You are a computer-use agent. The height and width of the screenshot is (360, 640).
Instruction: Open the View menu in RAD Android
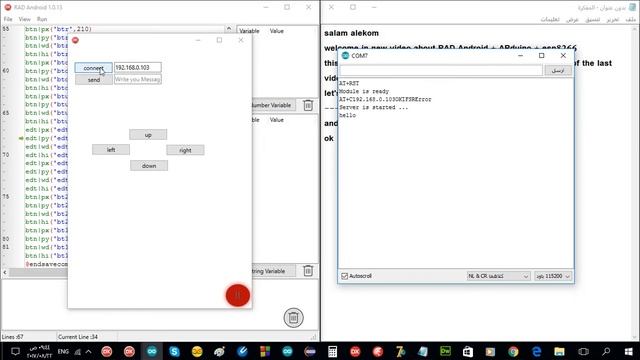(x=24, y=19)
